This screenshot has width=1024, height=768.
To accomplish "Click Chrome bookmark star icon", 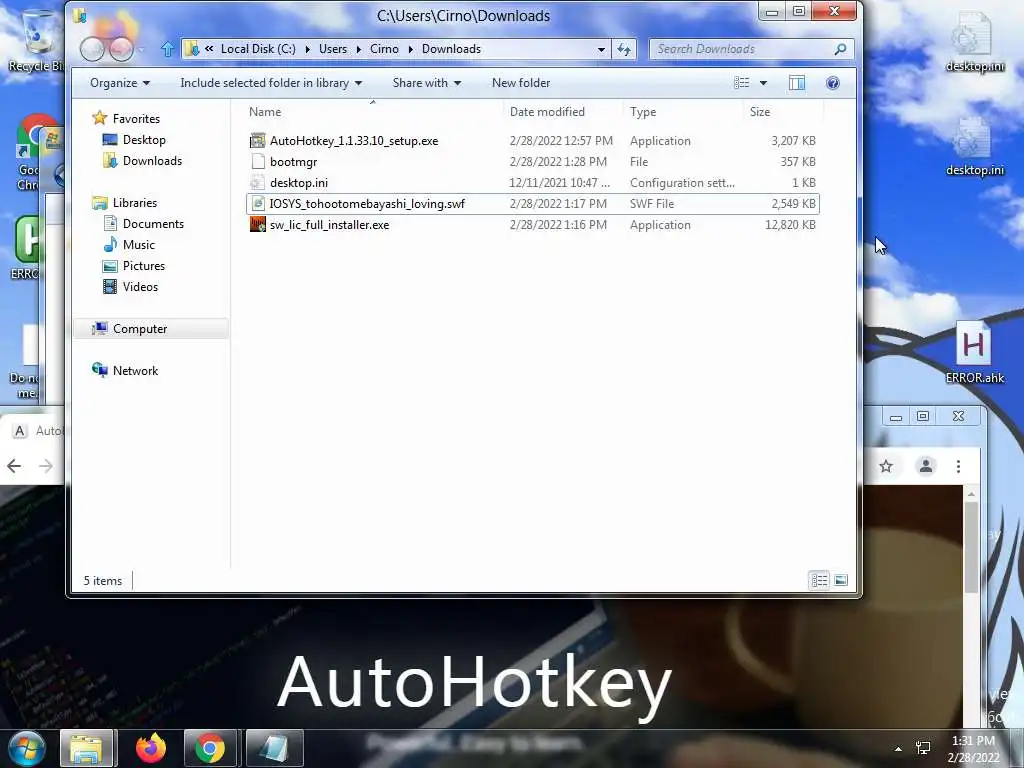I will [x=886, y=466].
